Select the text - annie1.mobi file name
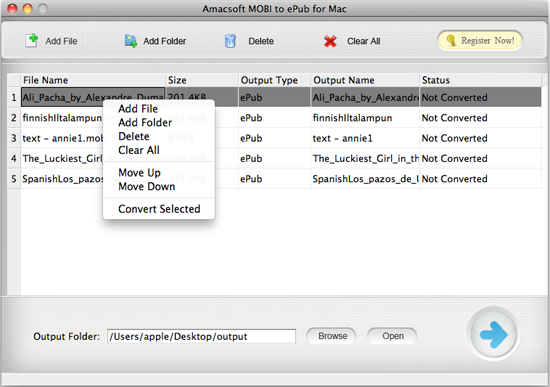 point(62,138)
